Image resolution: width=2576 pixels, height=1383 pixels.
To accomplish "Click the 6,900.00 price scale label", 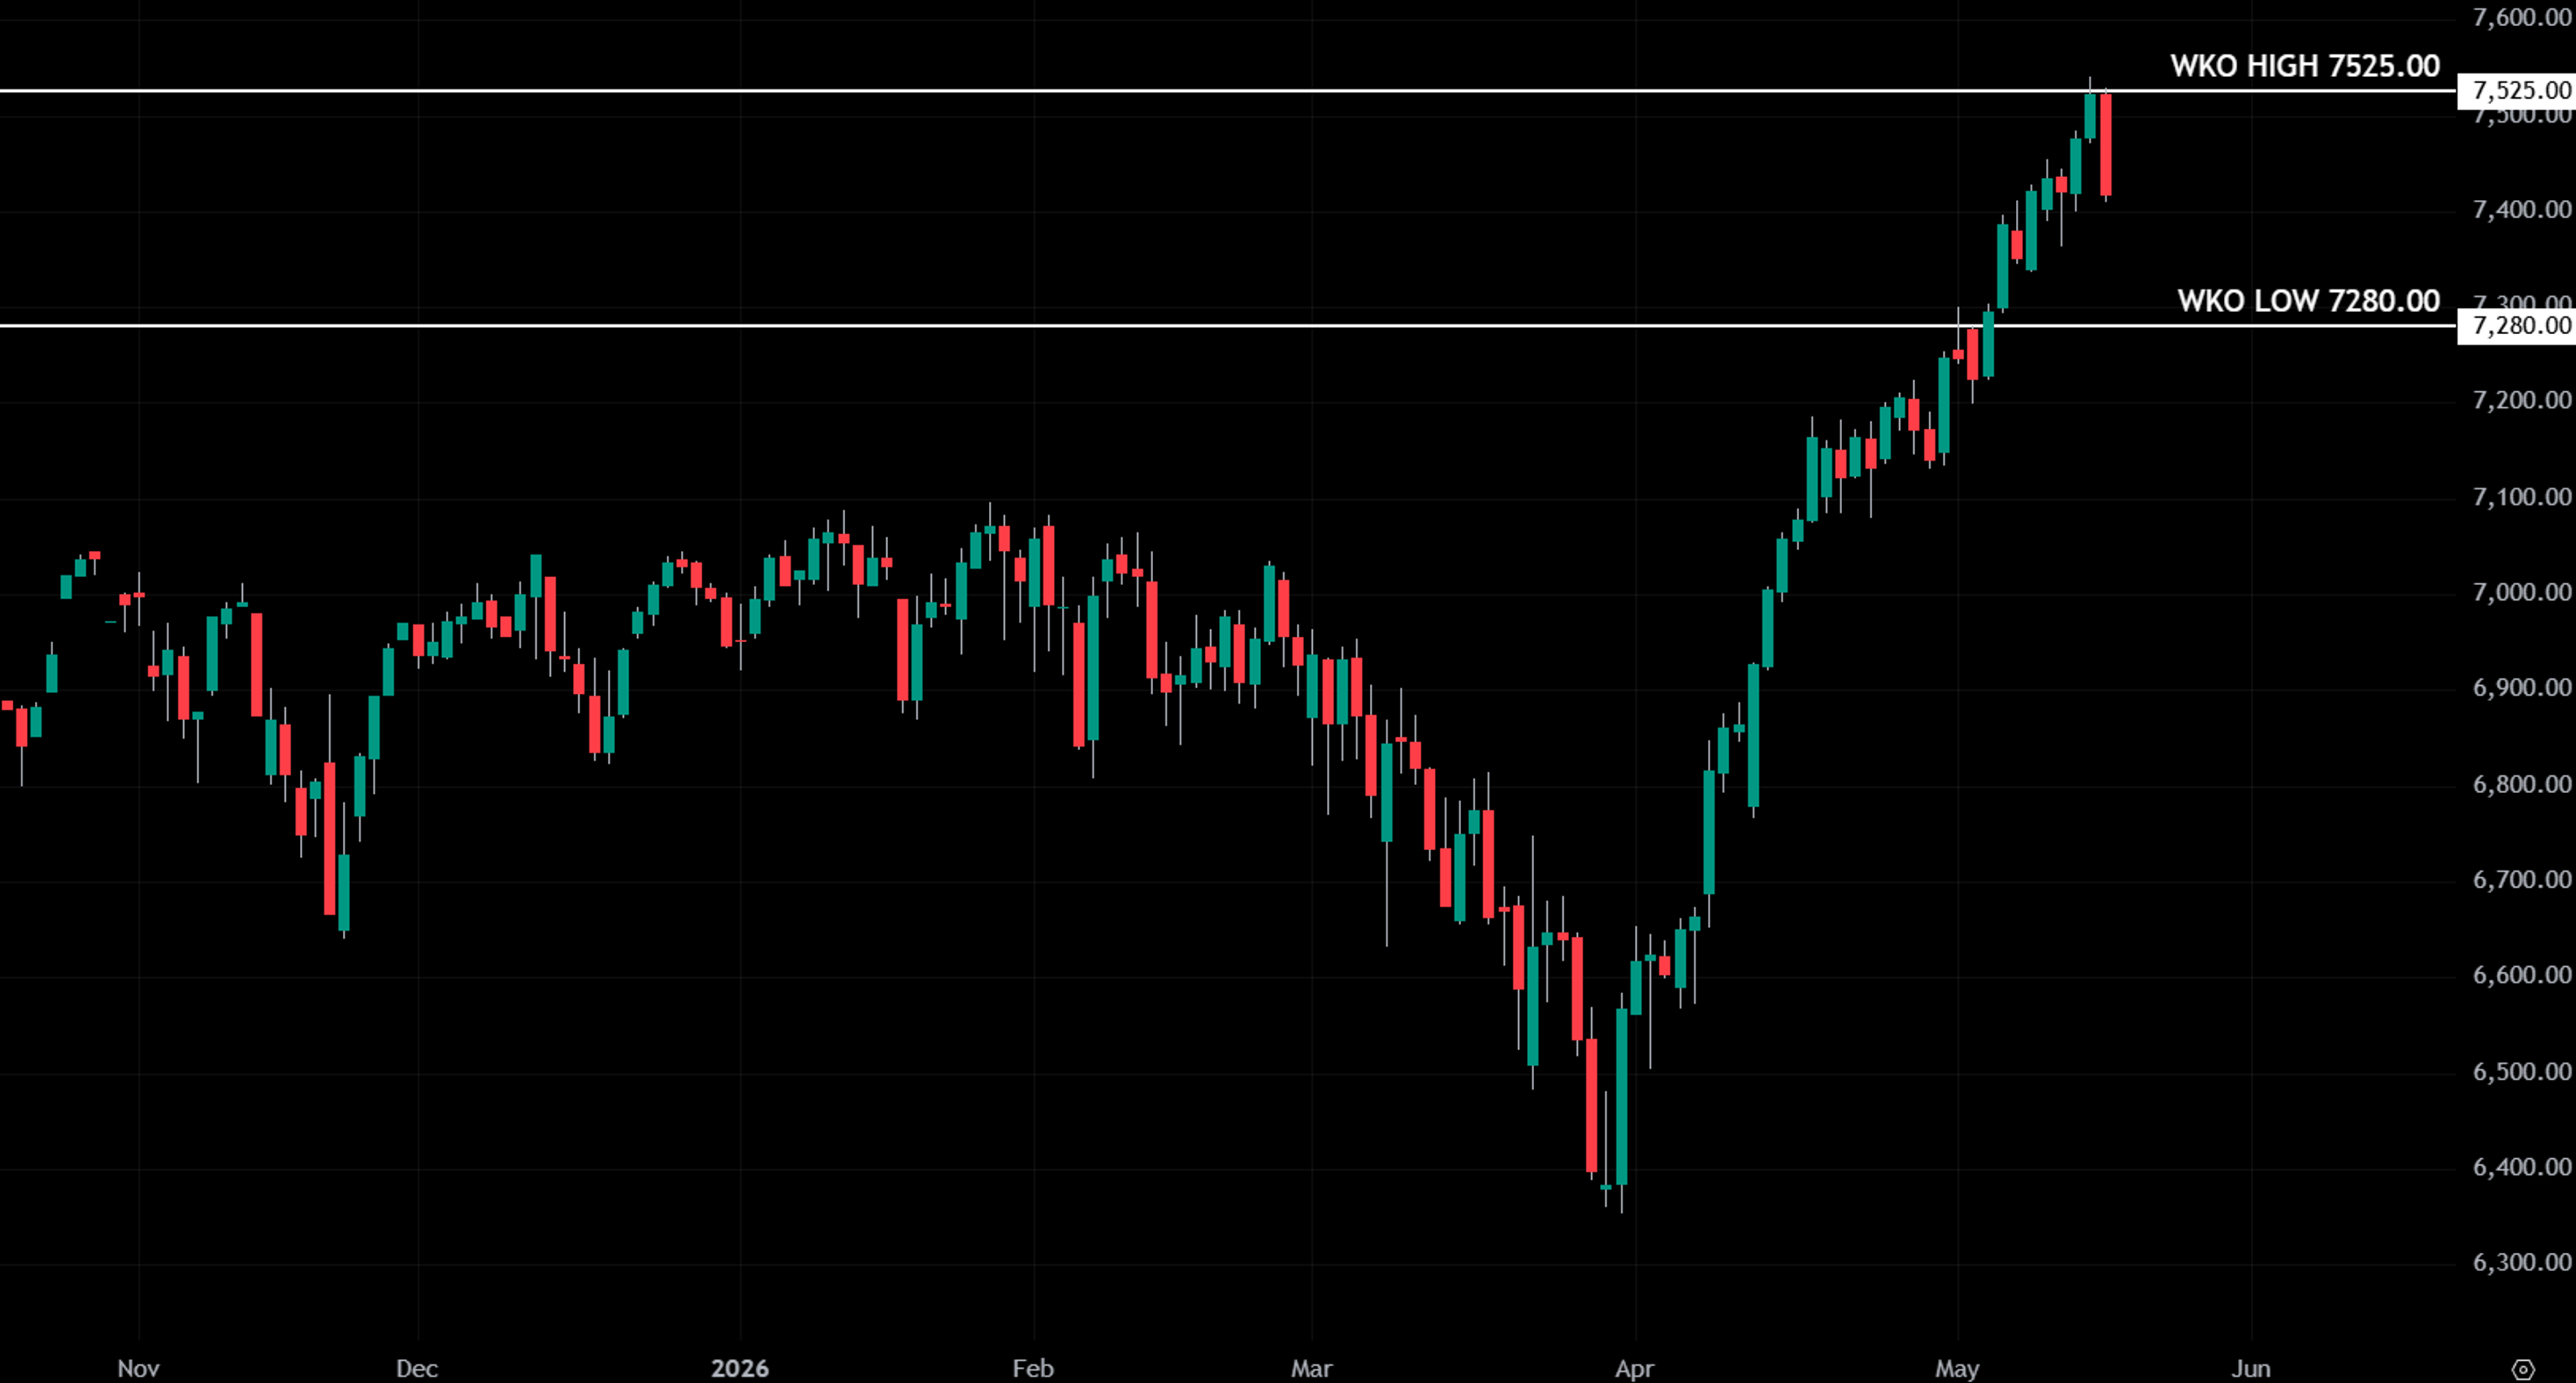I will pos(2521,687).
